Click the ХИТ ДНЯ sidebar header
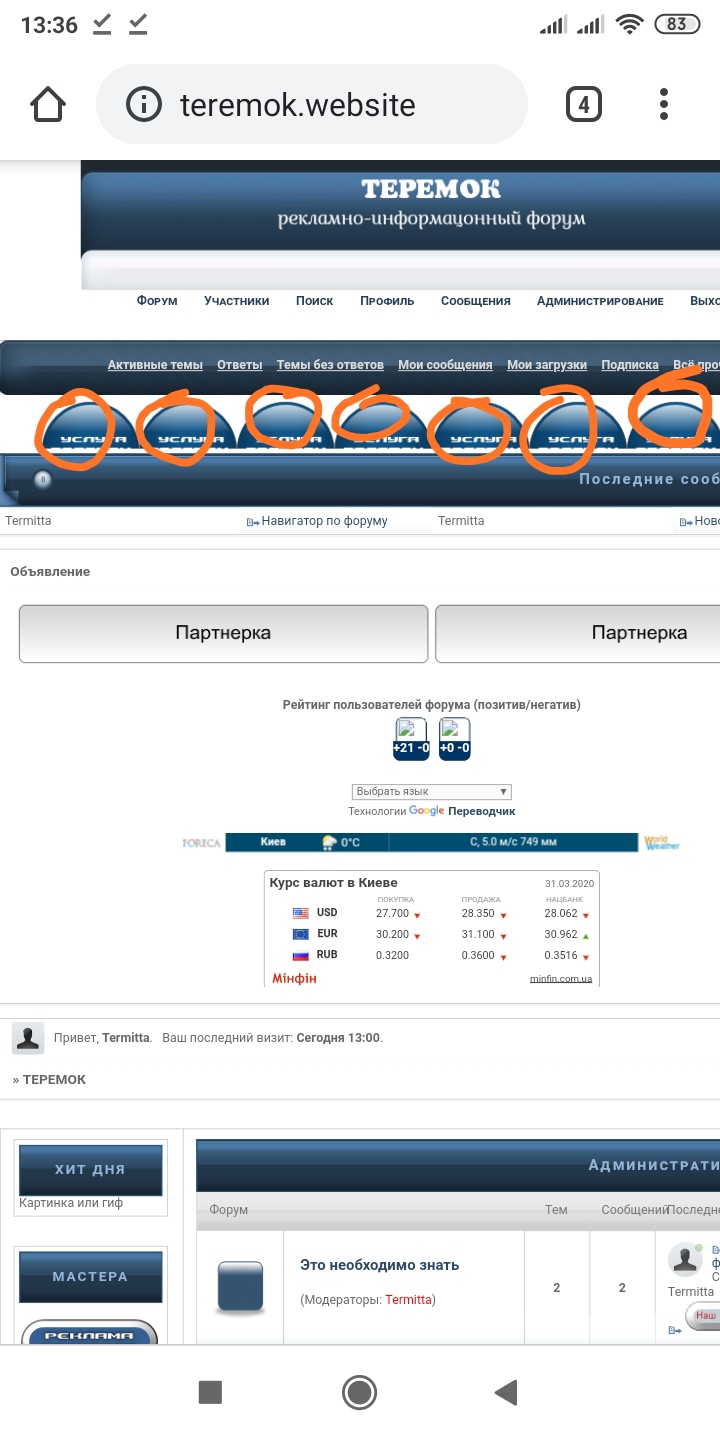Image resolution: width=720 pixels, height=1440 pixels. [90, 1170]
